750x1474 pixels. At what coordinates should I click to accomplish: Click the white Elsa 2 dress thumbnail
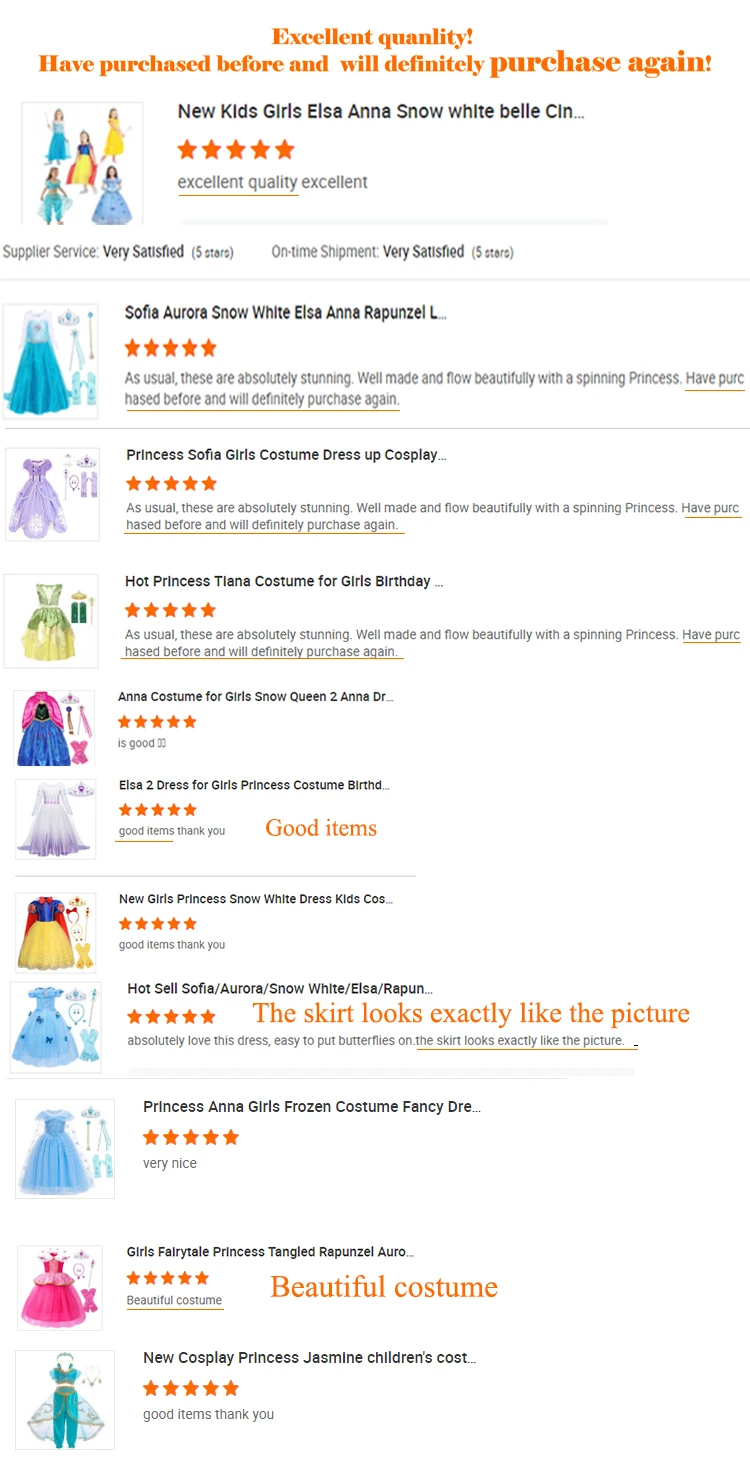pyautogui.click(x=56, y=819)
